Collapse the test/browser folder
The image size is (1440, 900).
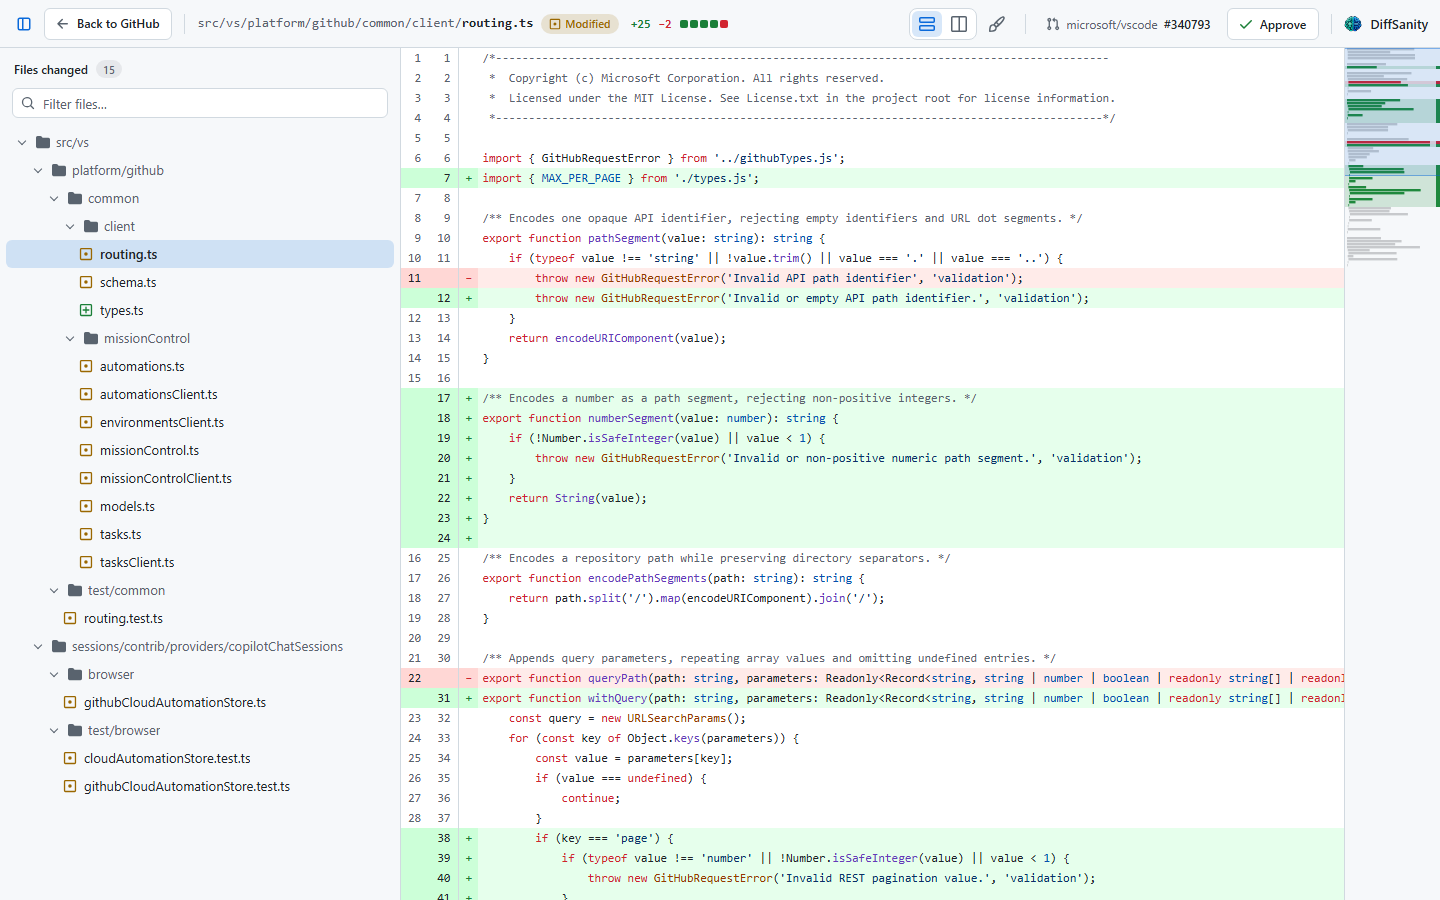(x=54, y=731)
